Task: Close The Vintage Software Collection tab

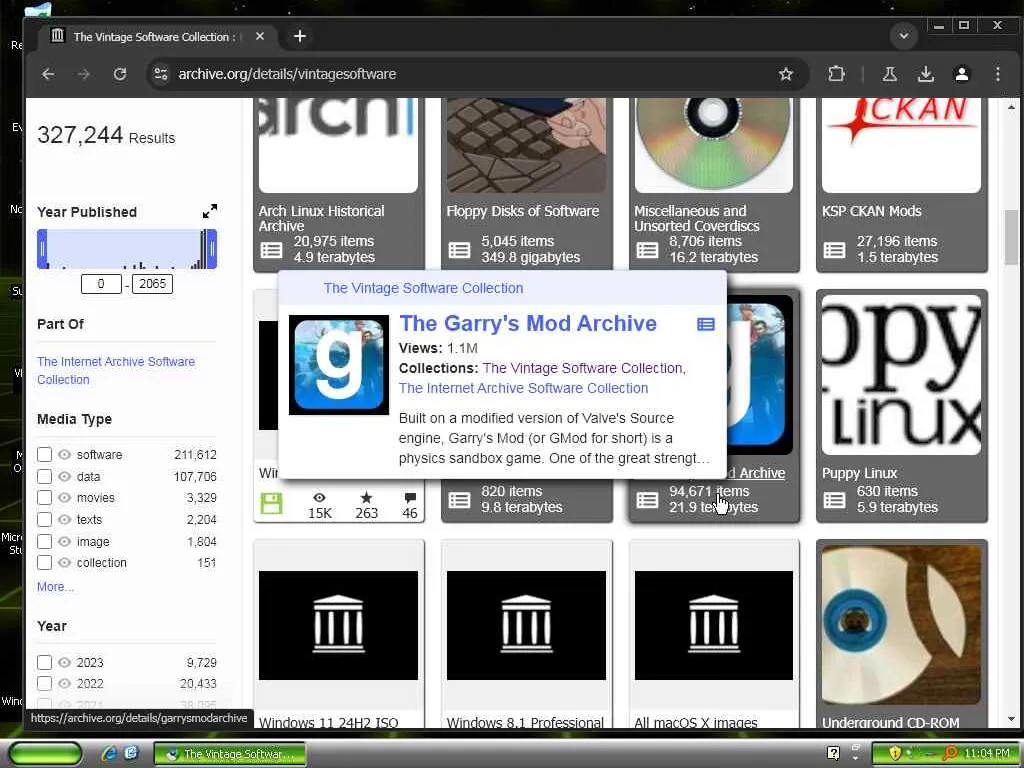Action: (260, 36)
